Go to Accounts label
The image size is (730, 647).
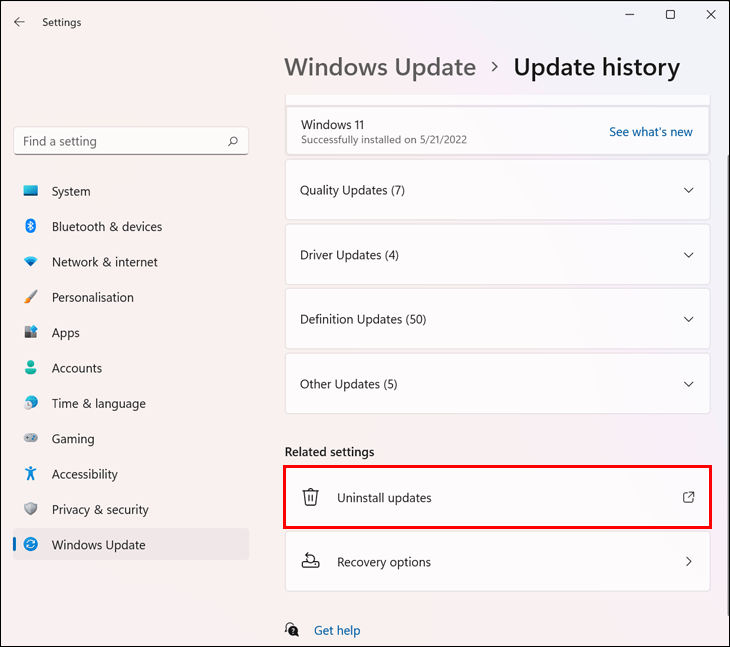[77, 368]
